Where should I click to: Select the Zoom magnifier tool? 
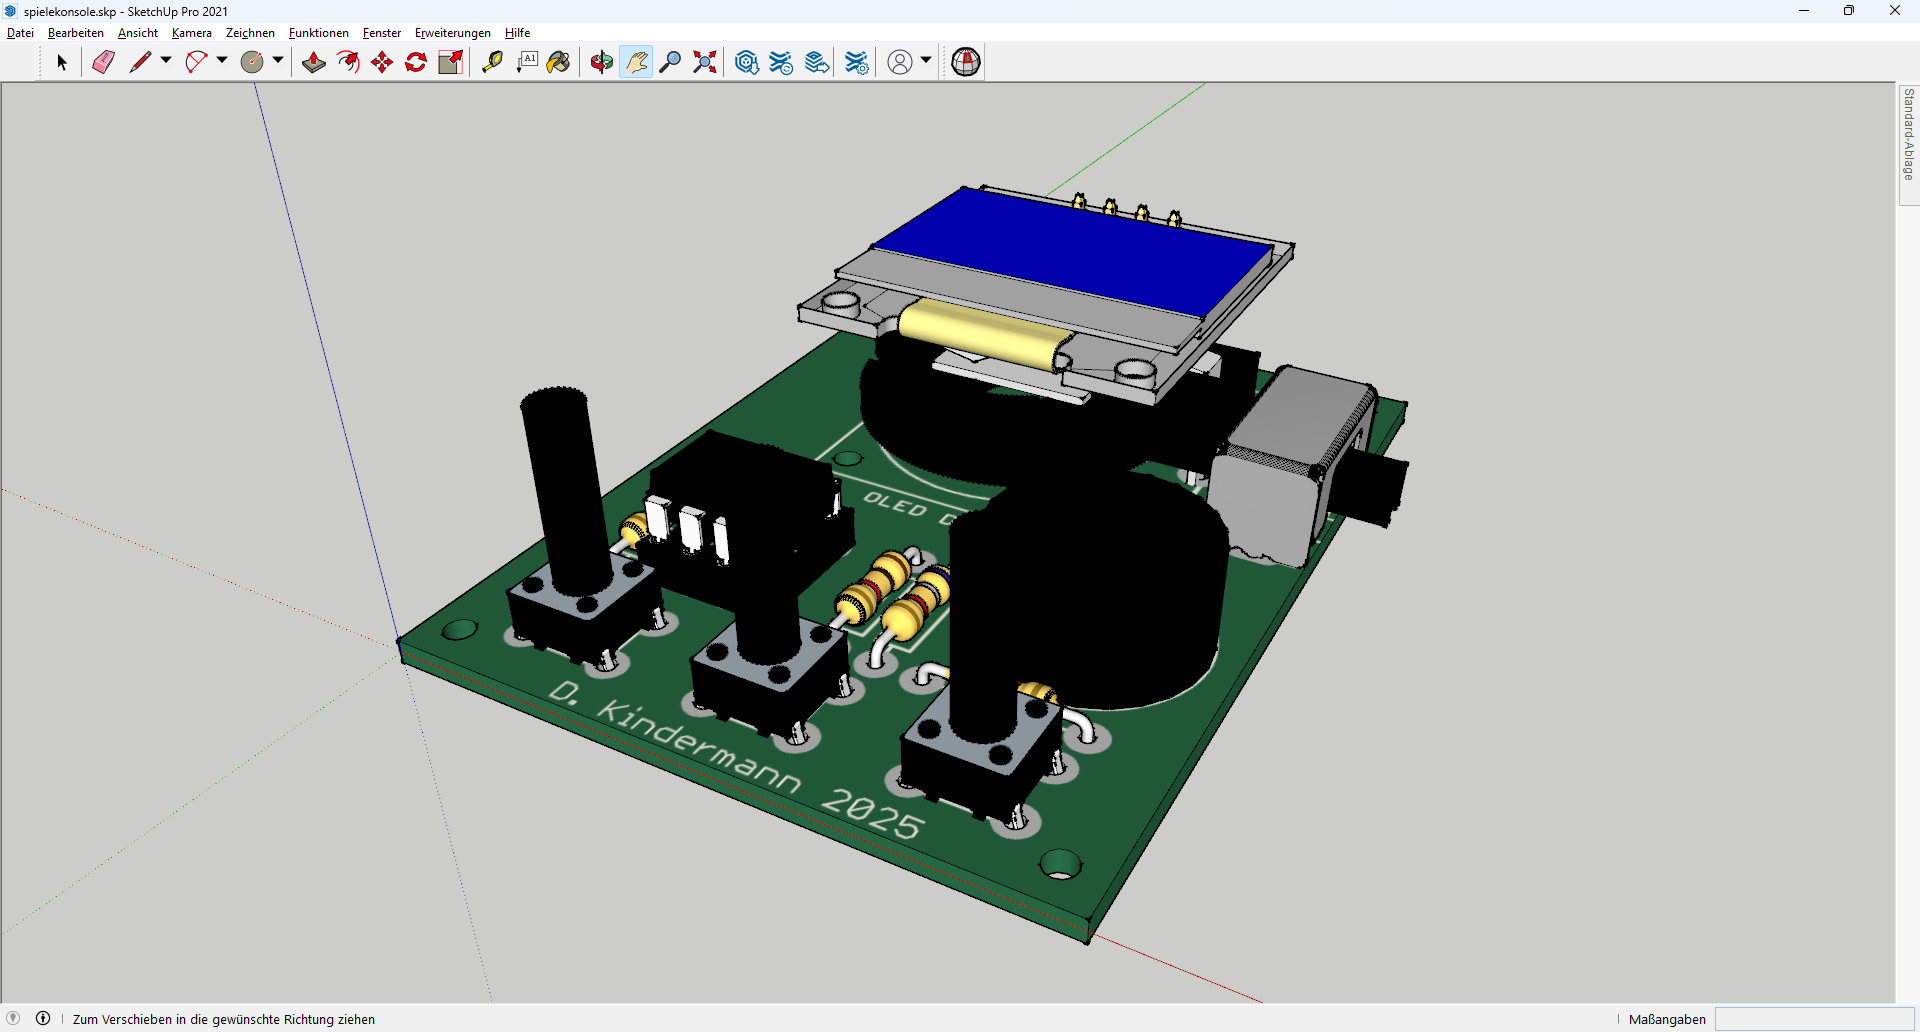click(x=670, y=62)
